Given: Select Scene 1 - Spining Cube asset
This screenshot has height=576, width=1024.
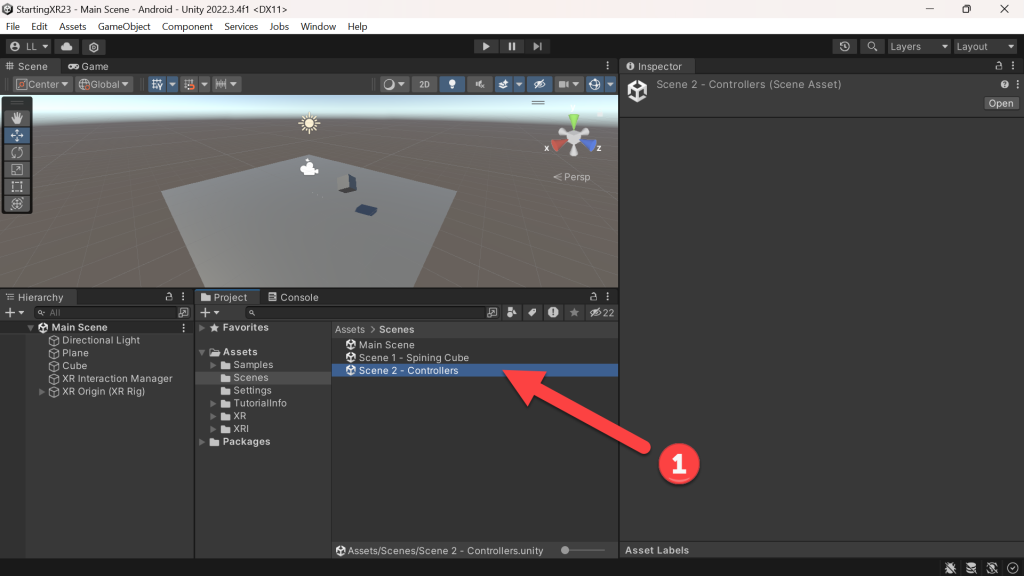Looking at the screenshot, I should [x=475, y=358].
